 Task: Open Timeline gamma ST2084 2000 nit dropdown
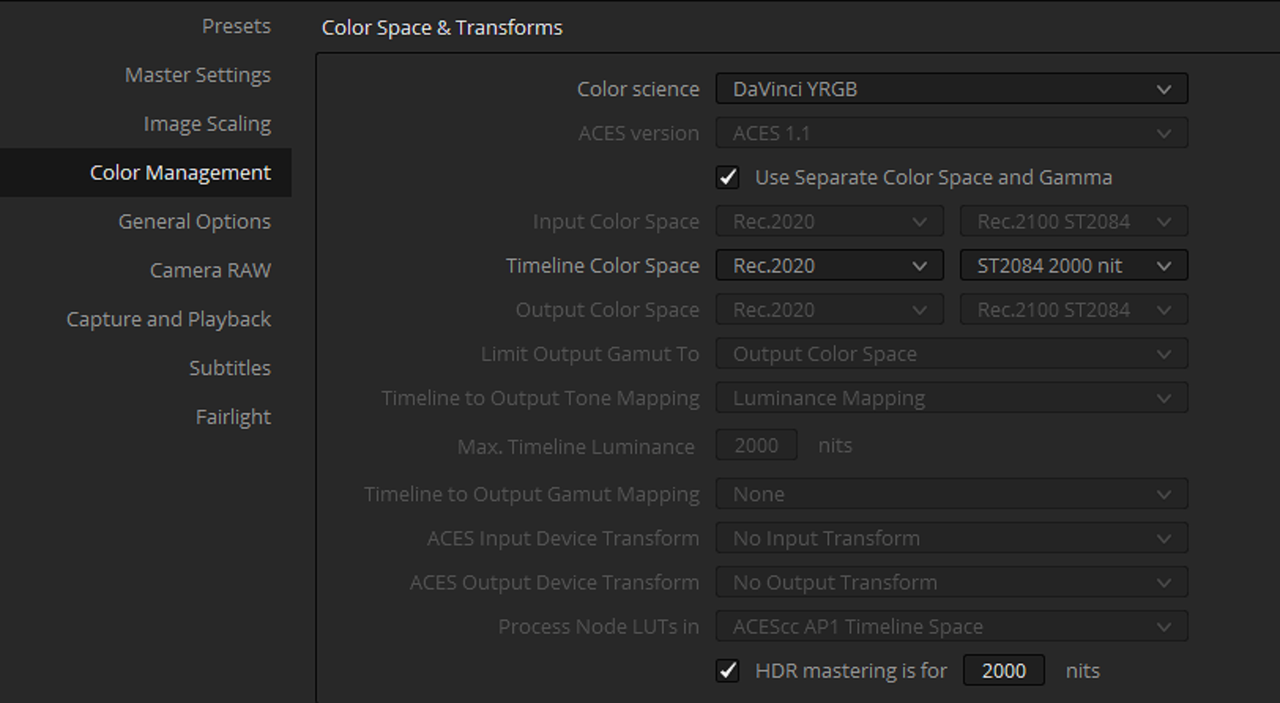[1074, 266]
